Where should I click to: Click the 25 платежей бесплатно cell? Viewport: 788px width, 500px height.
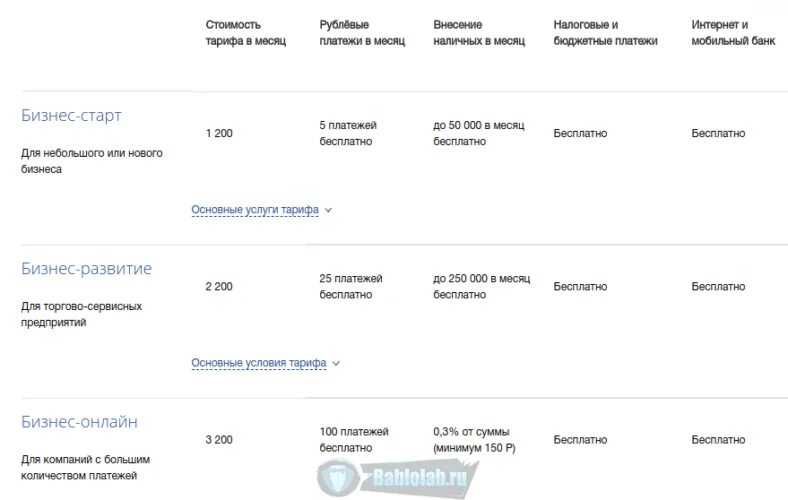click(351, 286)
